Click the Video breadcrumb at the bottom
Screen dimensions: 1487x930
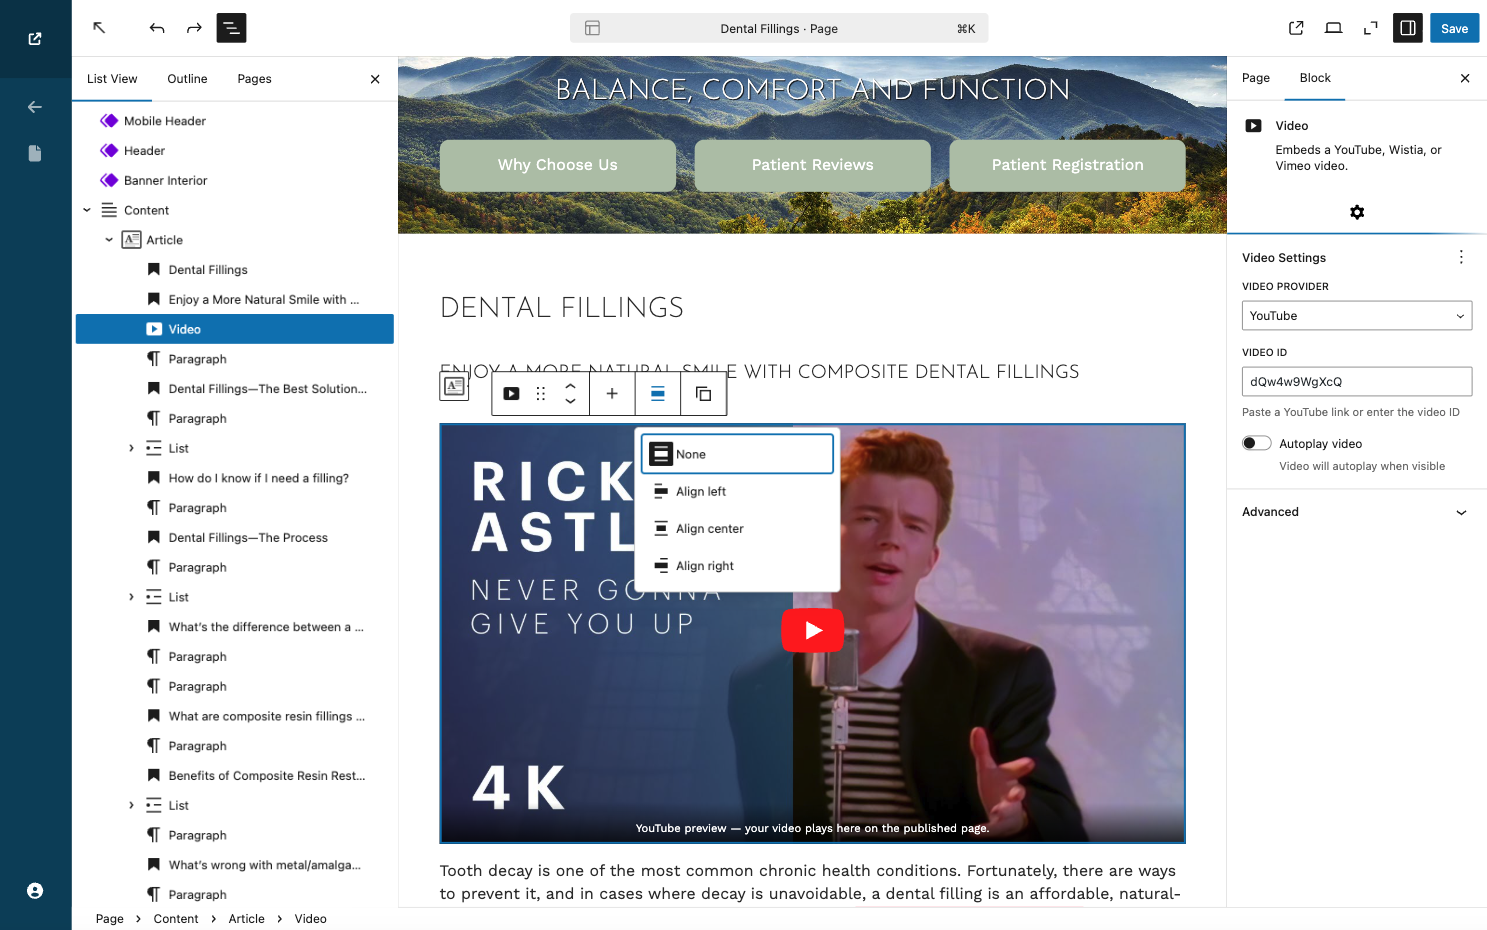point(311,919)
